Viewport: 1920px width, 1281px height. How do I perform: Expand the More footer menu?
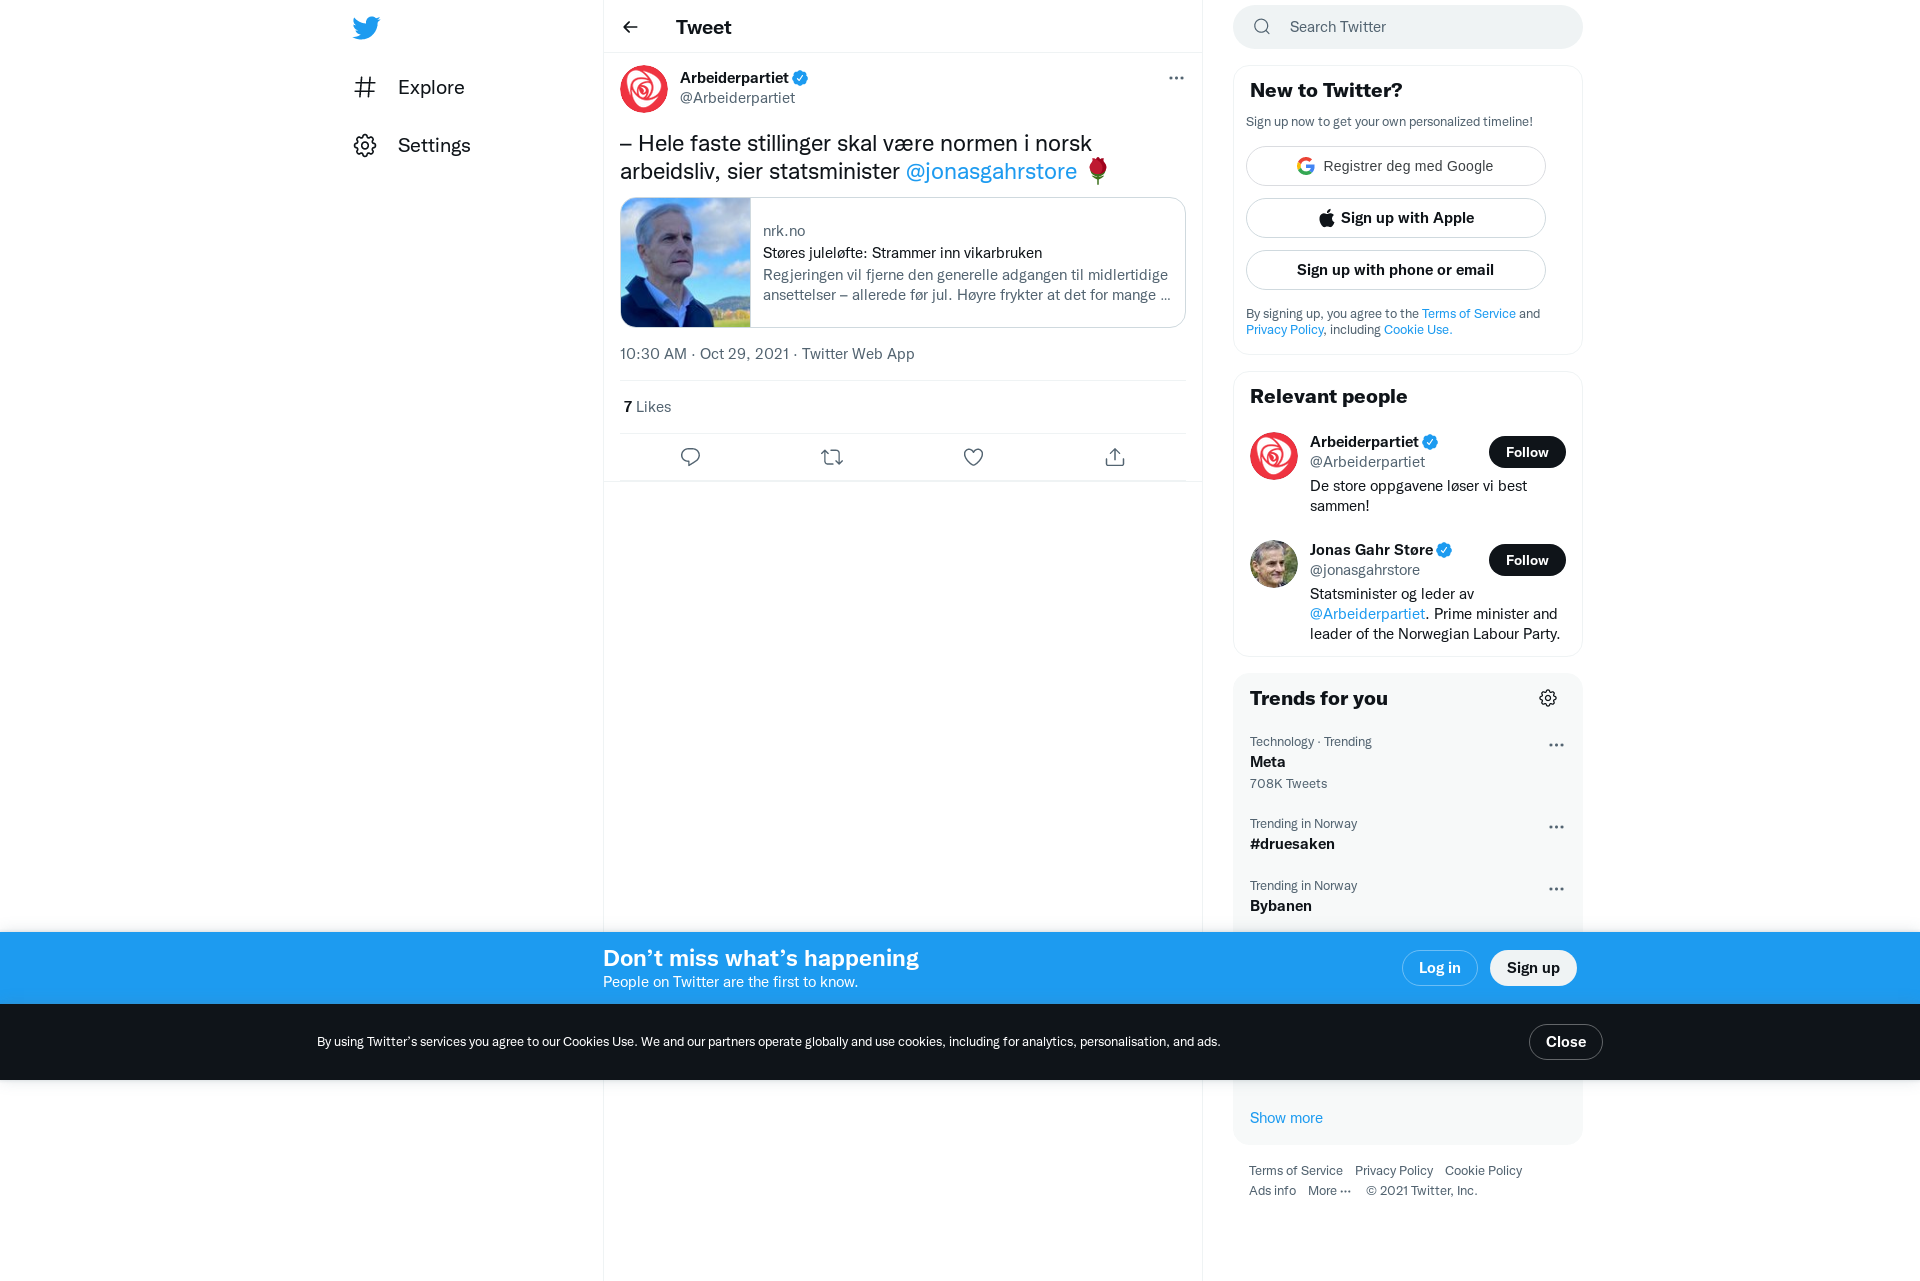point(1329,1191)
